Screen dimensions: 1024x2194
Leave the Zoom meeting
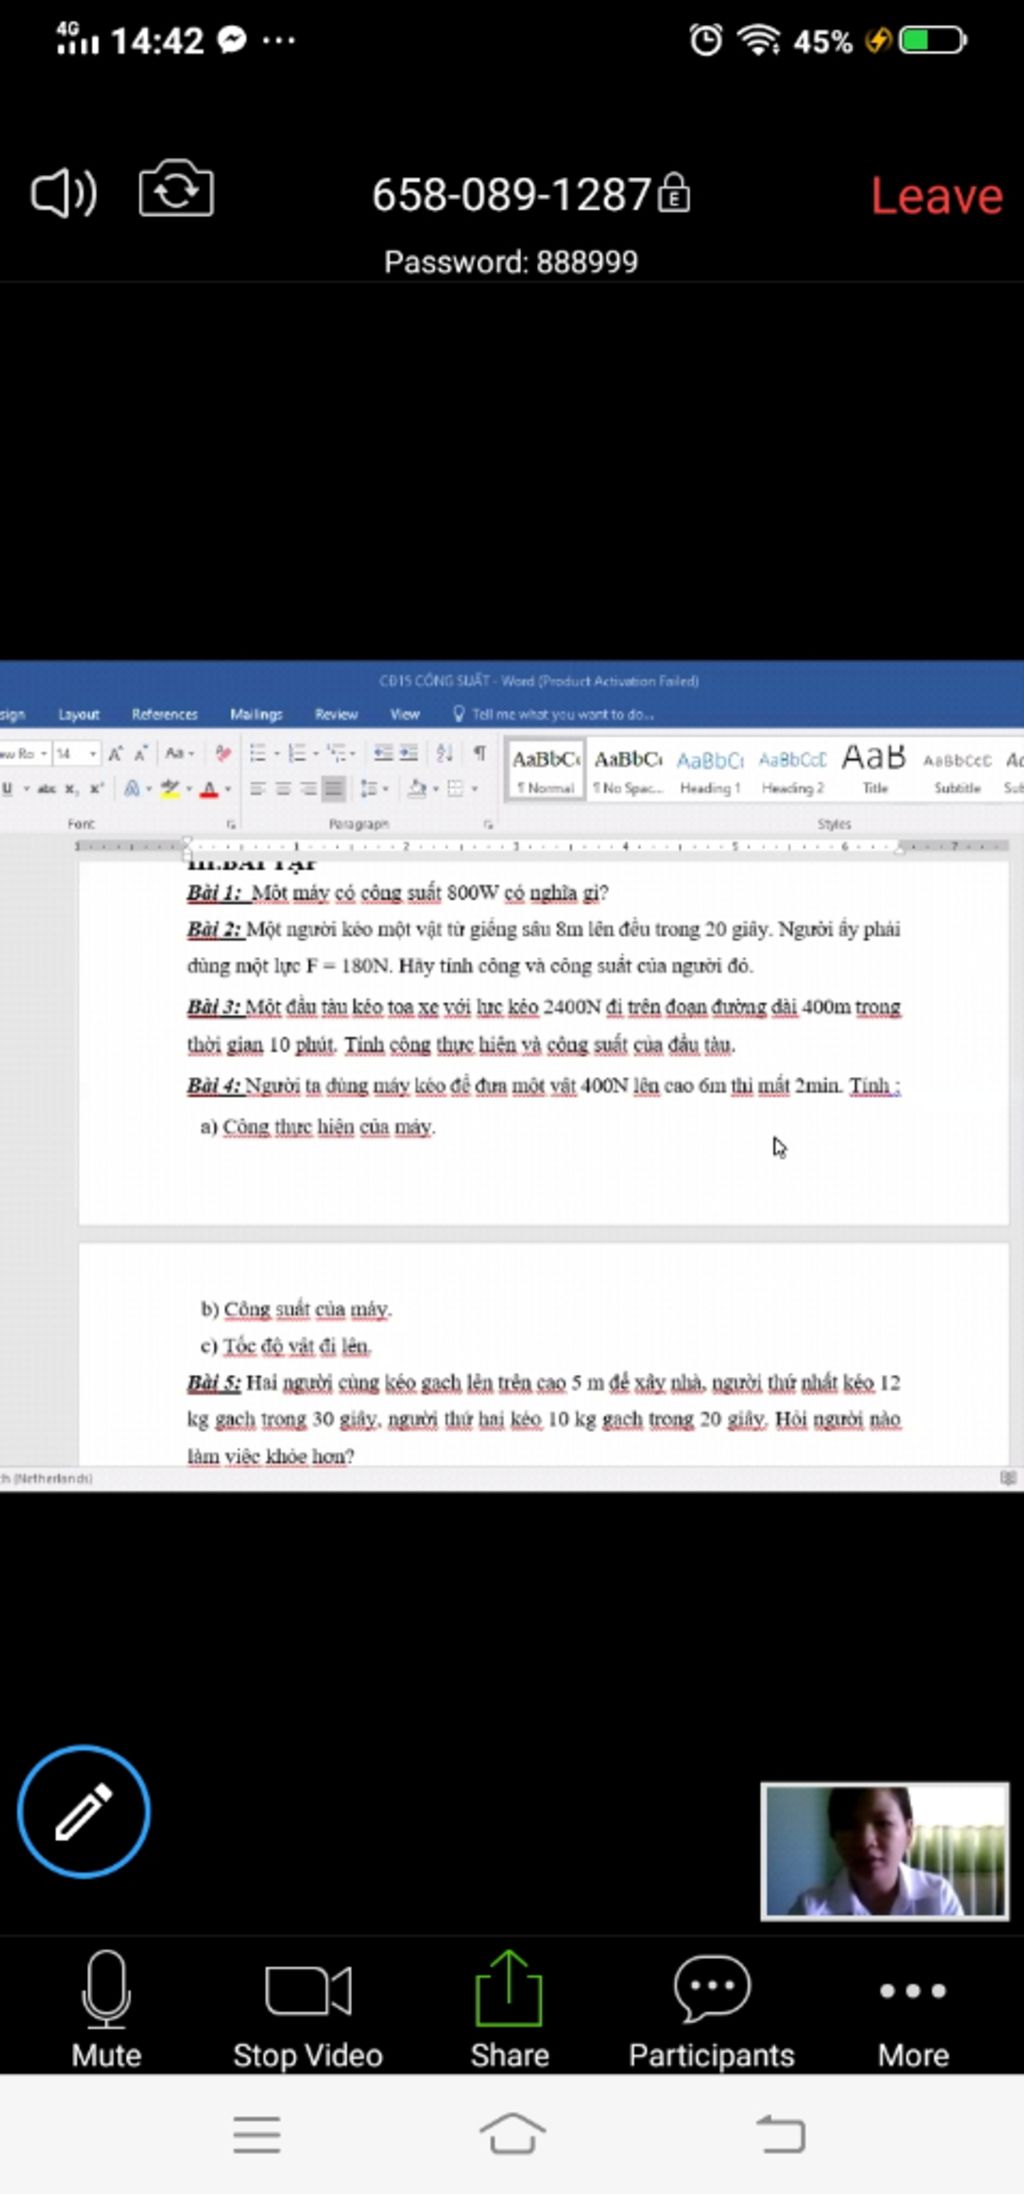click(936, 195)
